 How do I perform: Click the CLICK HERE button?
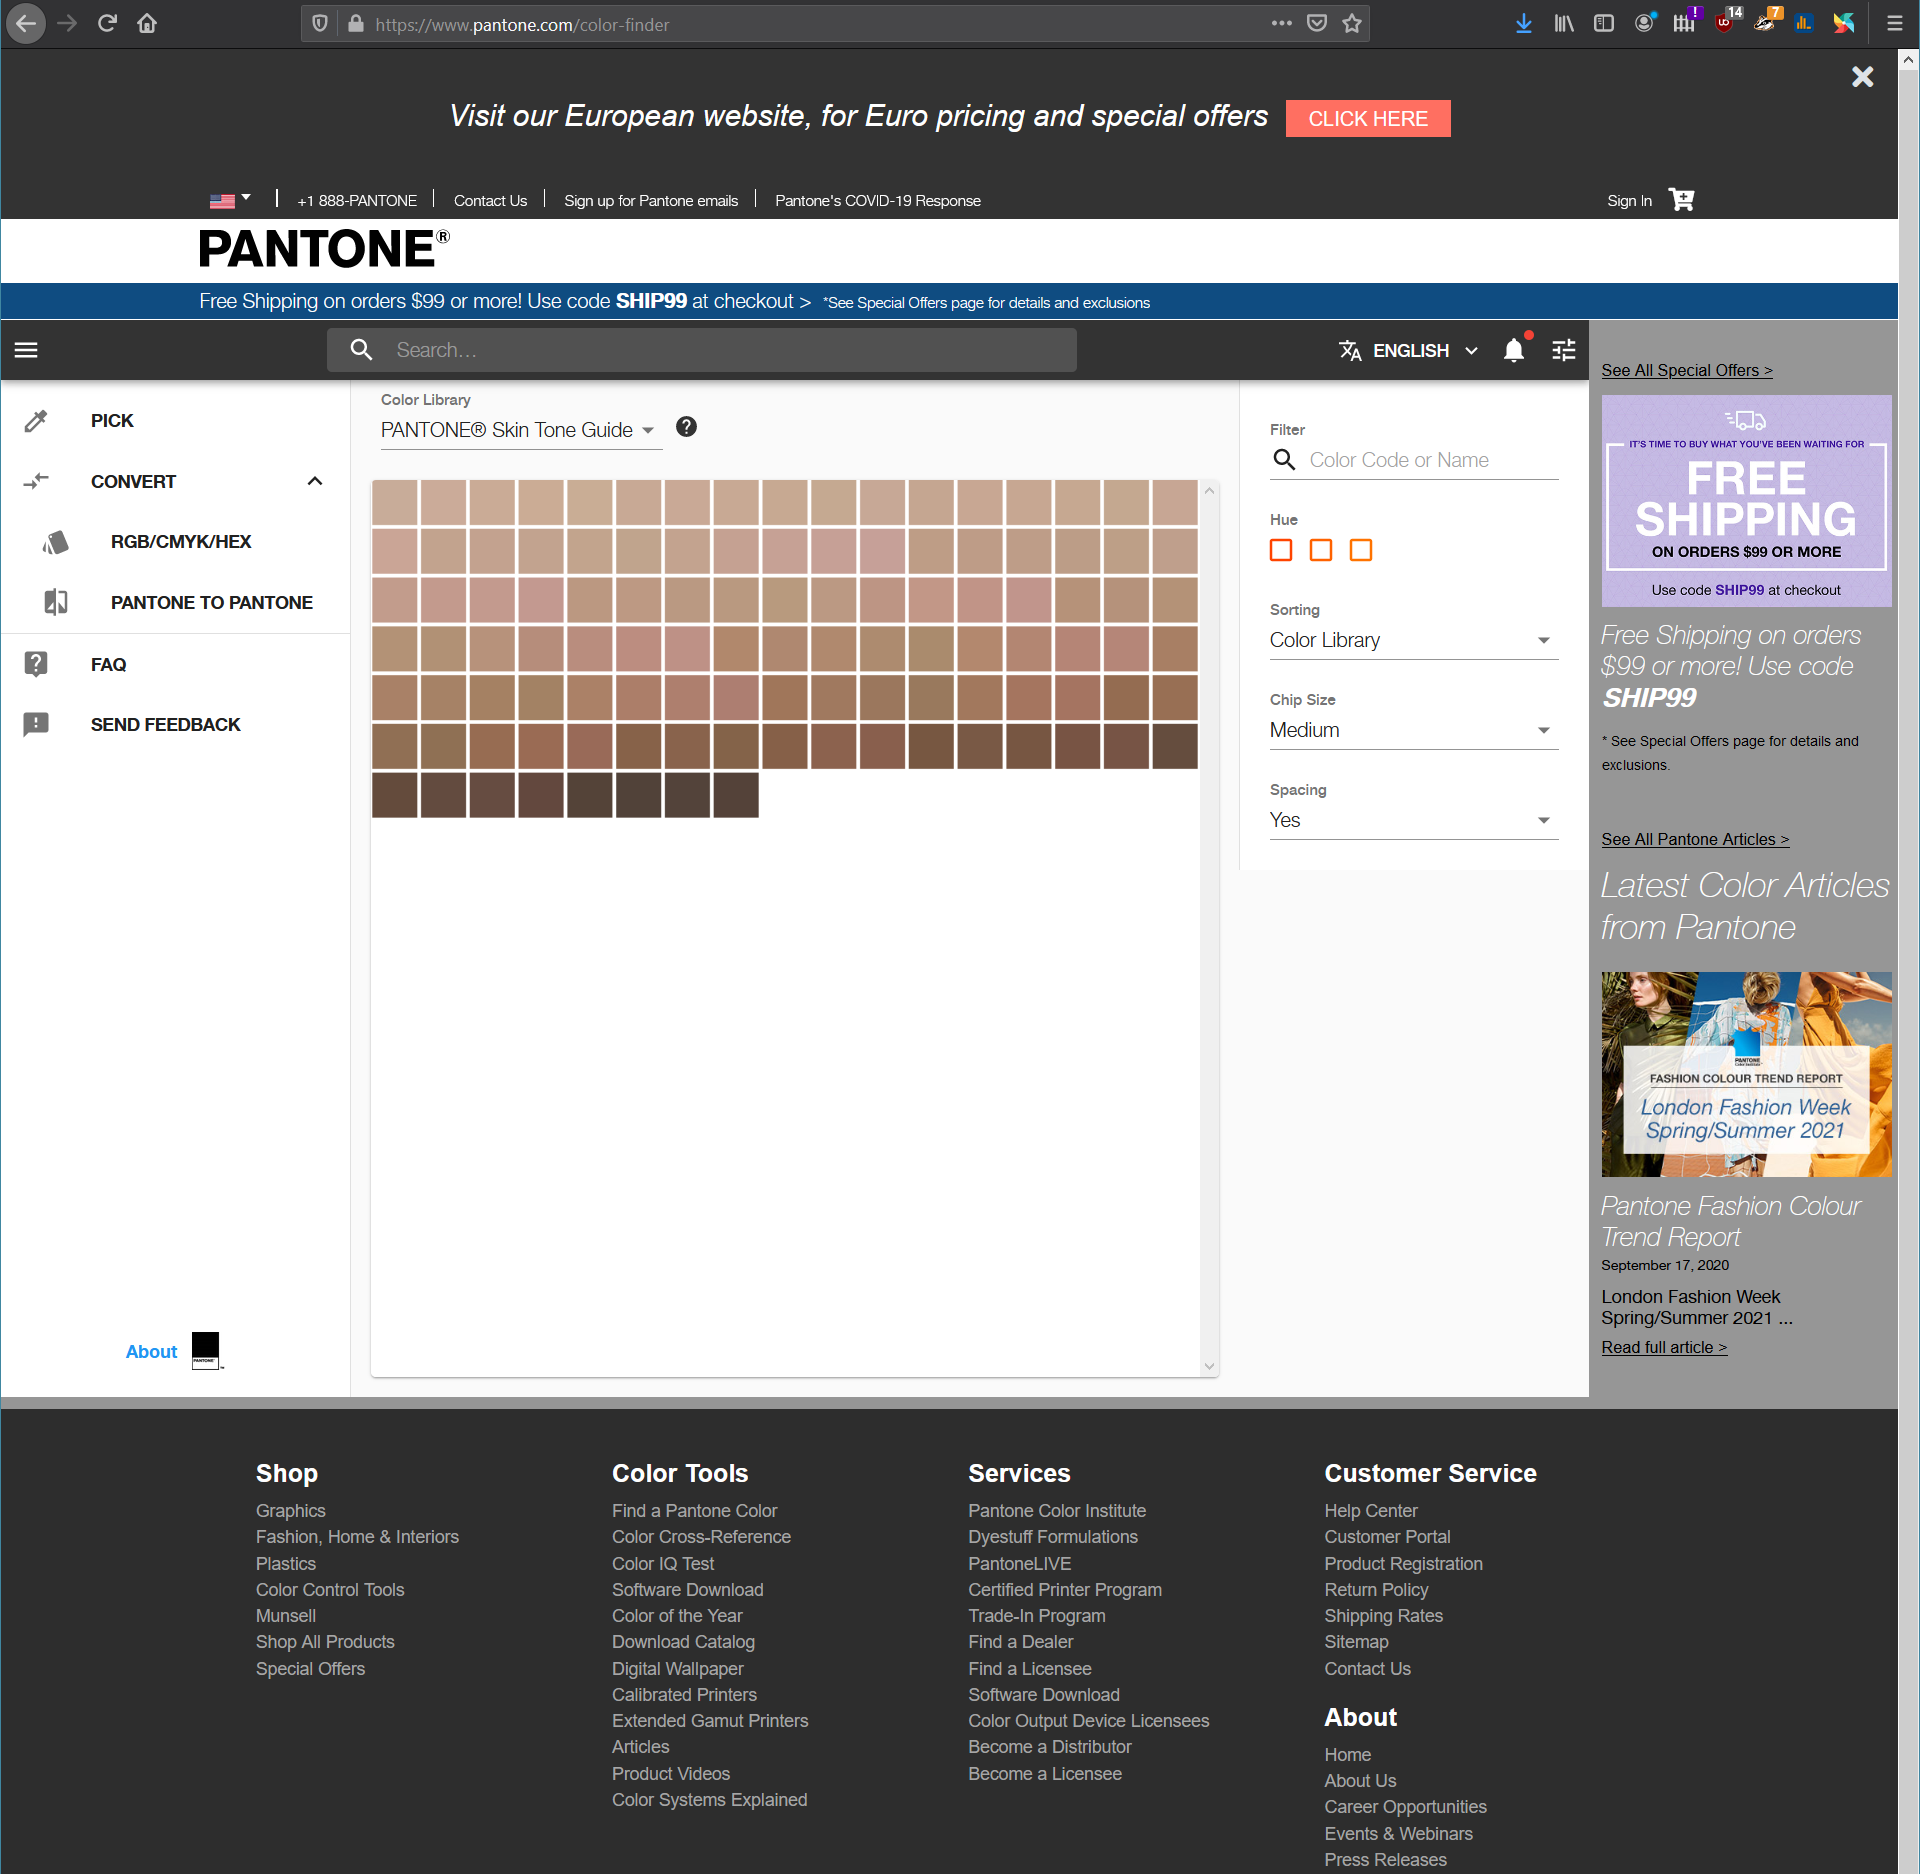click(1367, 118)
